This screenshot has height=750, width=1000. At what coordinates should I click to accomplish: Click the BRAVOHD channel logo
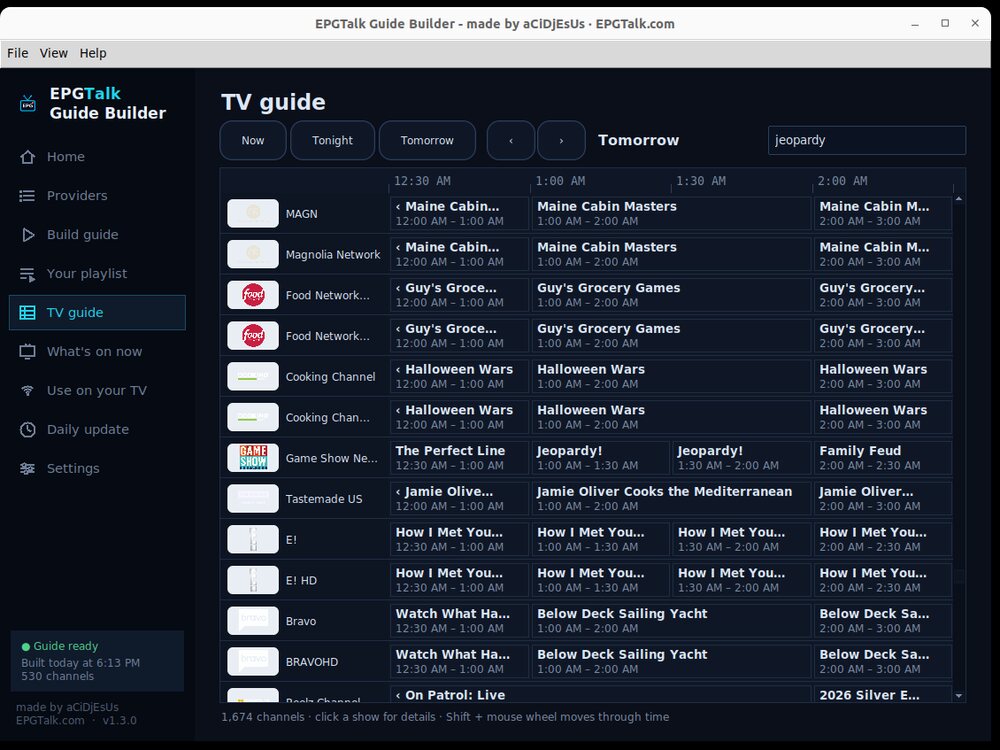253,661
